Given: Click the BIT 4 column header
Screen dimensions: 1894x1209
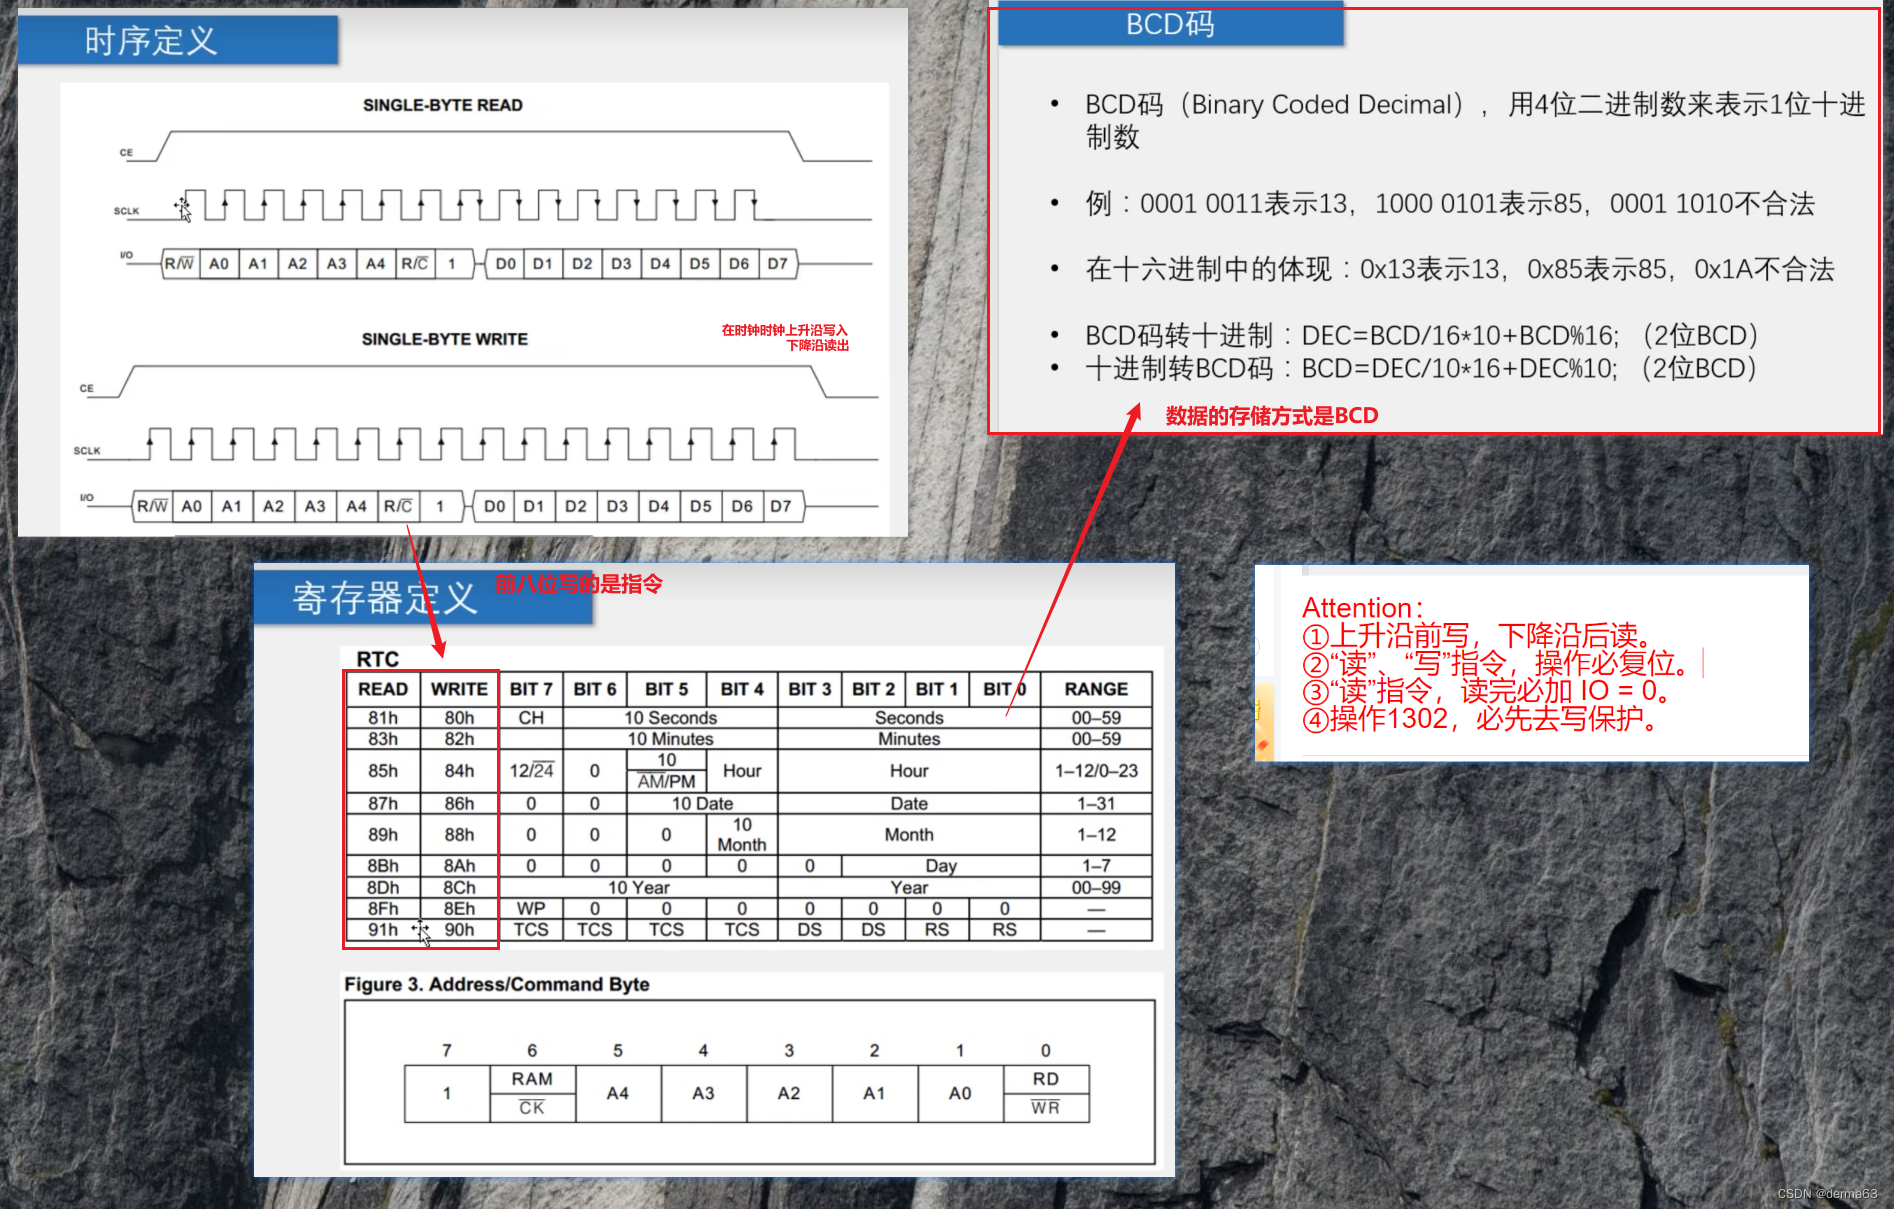Looking at the screenshot, I should point(742,689).
